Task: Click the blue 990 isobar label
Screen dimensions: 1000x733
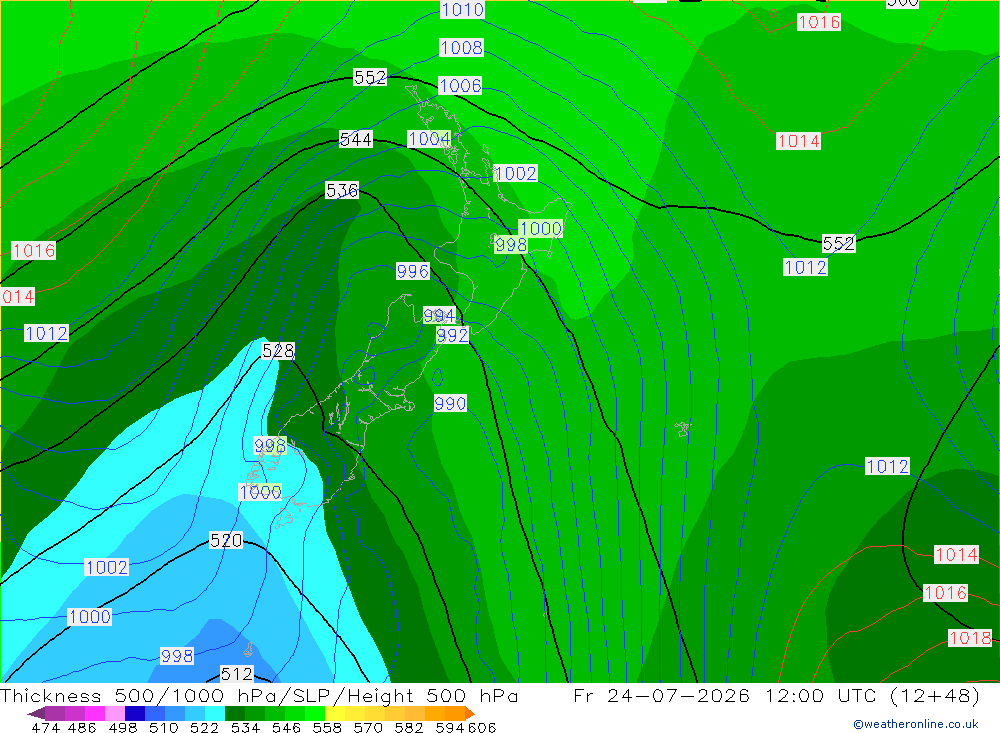Action: point(450,403)
